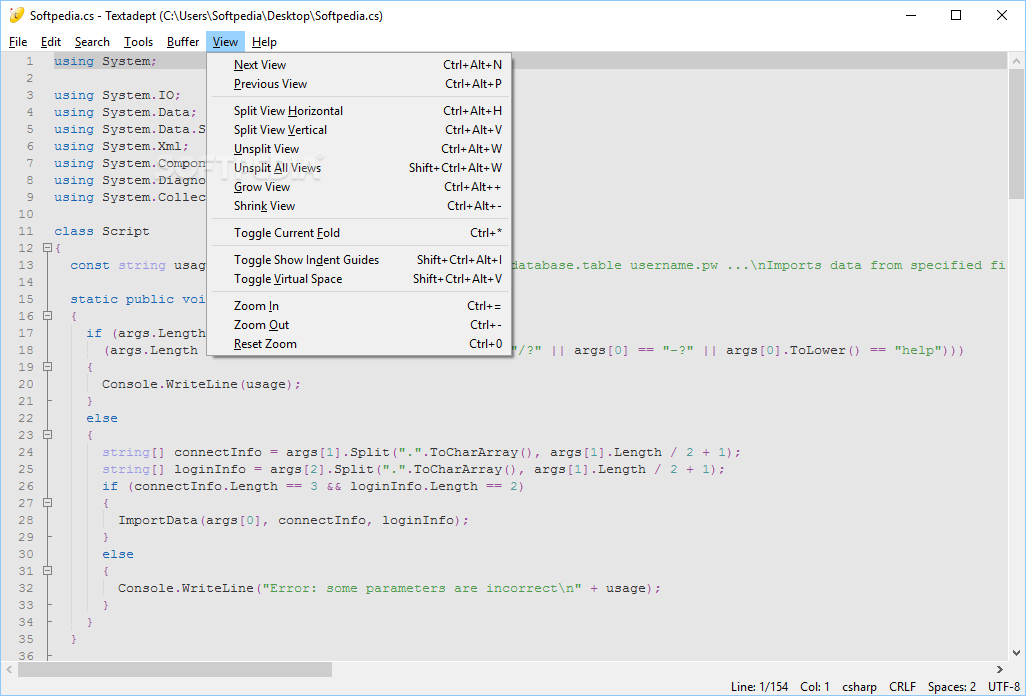Open the Search menu
1026x696 pixels.
pos(92,42)
